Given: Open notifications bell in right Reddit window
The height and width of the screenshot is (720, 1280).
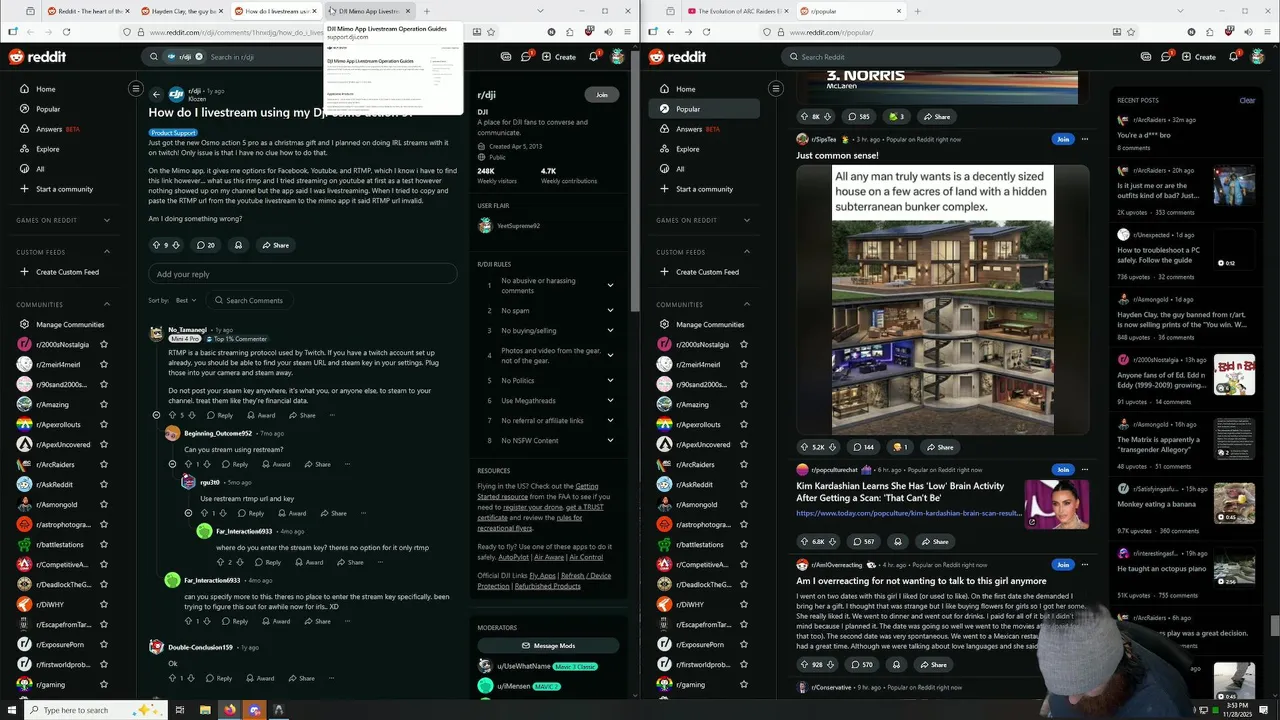Looking at the screenshot, I should click(1233, 57).
